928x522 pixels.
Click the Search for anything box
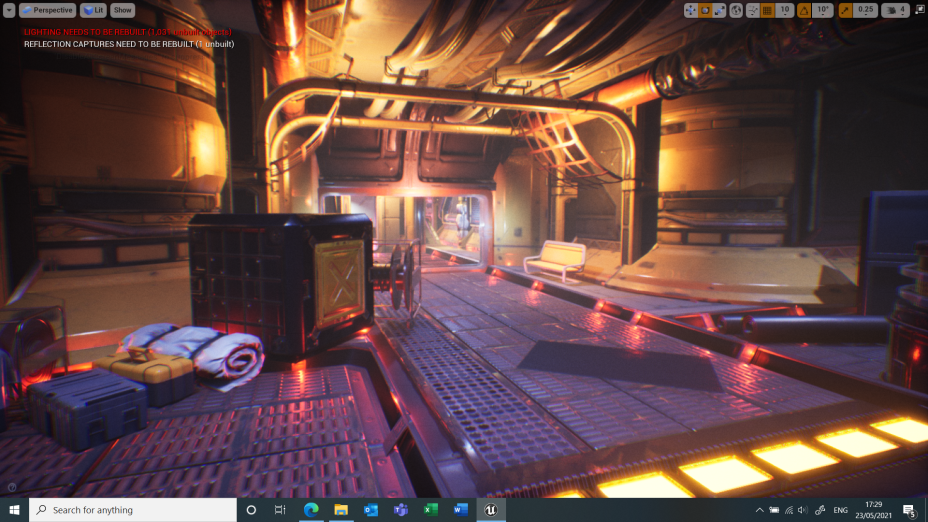133,510
